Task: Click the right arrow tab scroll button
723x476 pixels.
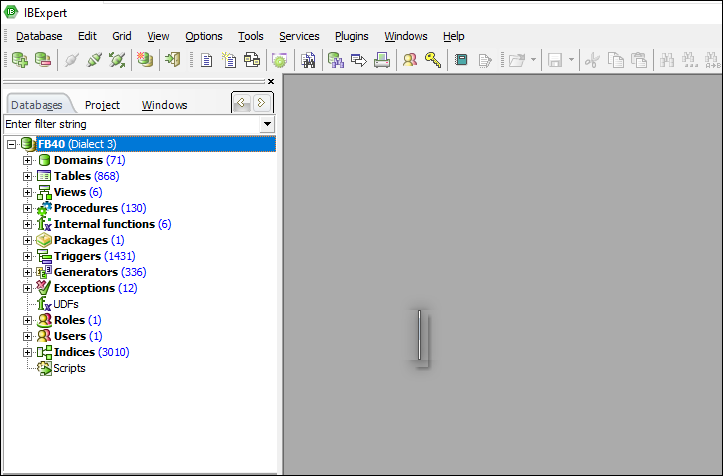Action: (x=261, y=103)
